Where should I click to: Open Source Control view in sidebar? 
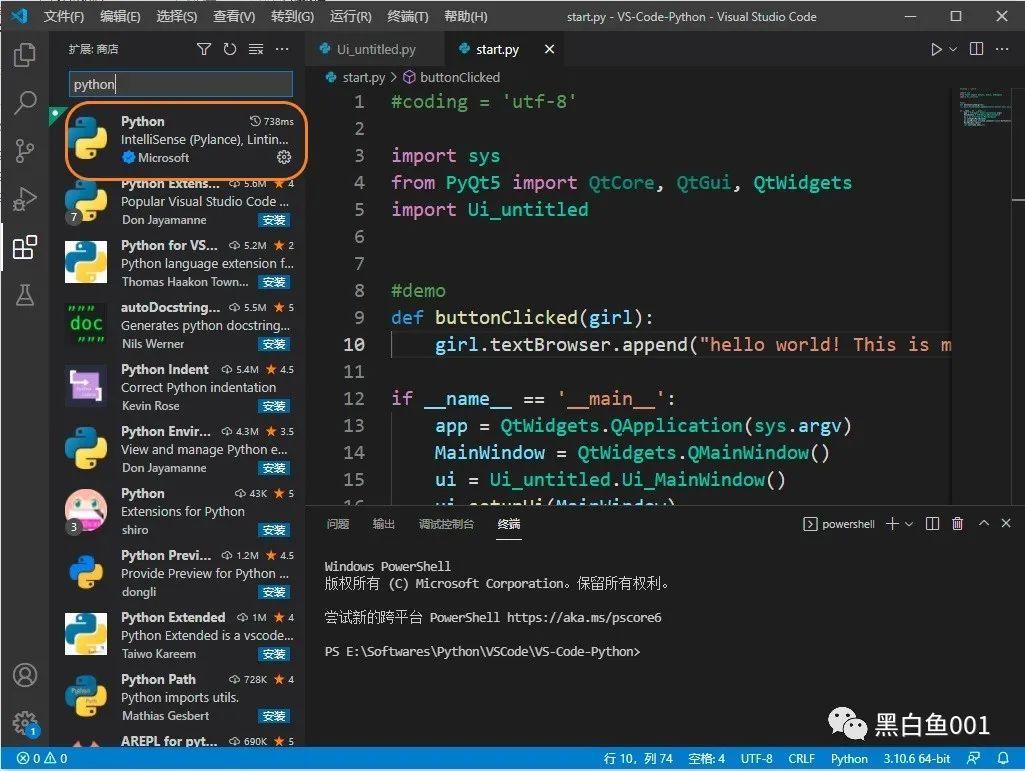(24, 151)
